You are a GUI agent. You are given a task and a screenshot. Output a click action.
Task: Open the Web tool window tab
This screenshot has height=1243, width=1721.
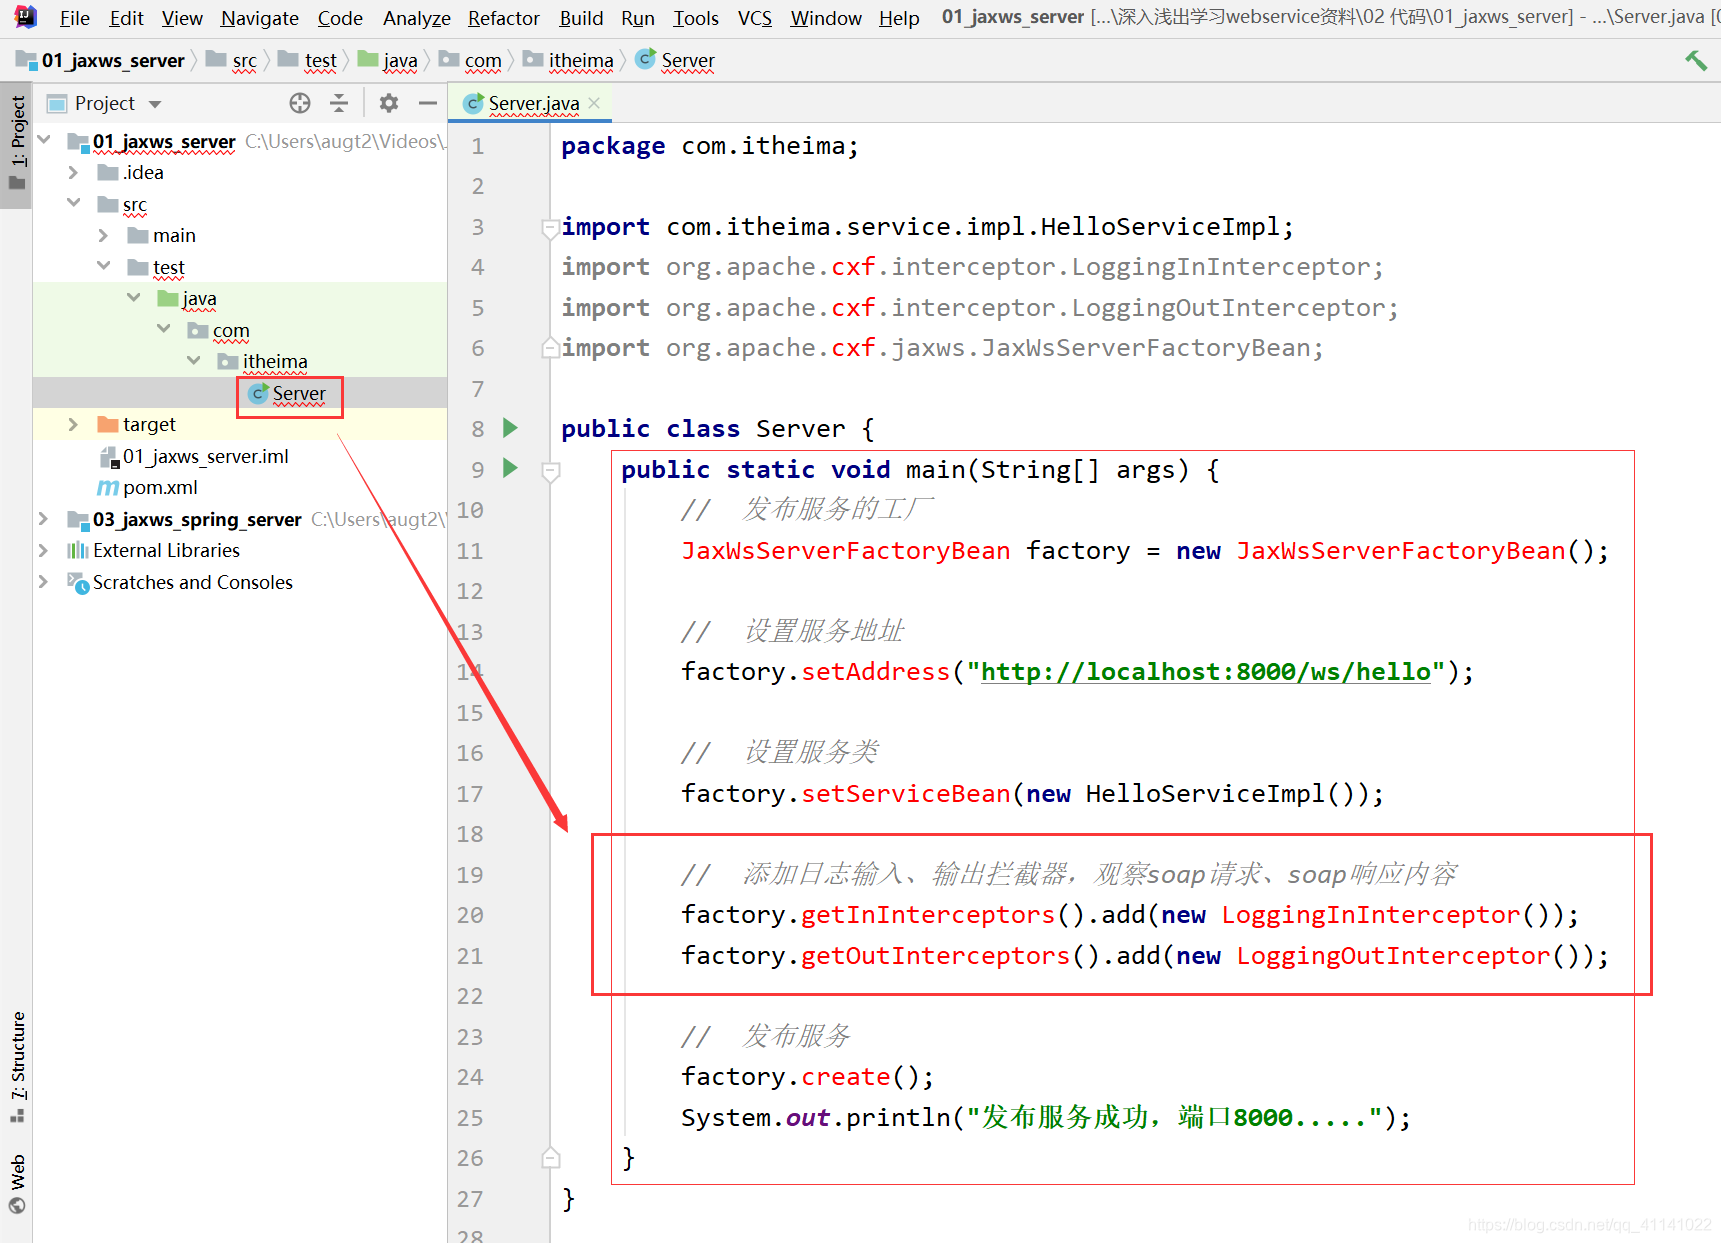[x=17, y=1183]
